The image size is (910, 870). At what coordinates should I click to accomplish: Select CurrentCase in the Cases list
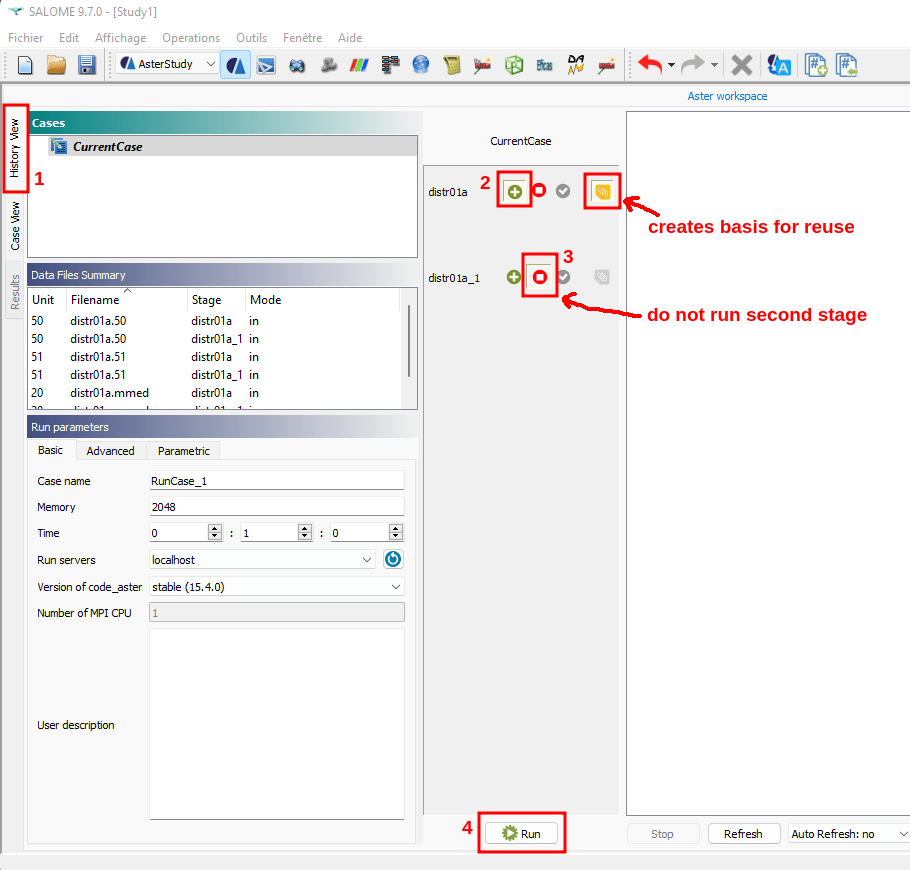click(x=107, y=146)
